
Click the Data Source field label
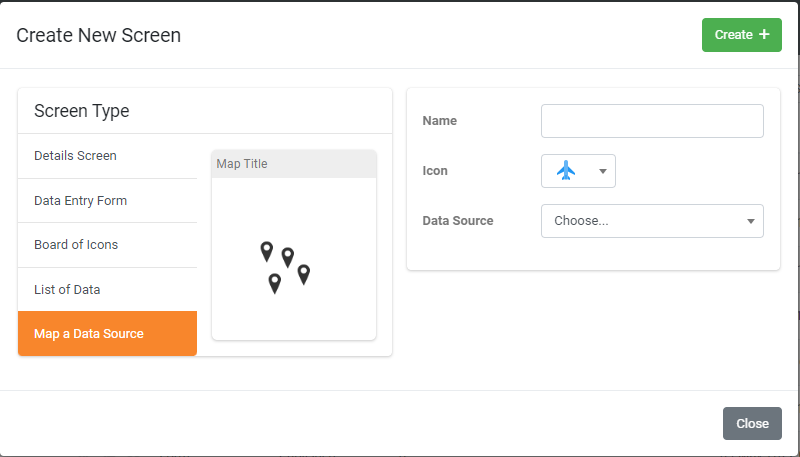(x=458, y=221)
